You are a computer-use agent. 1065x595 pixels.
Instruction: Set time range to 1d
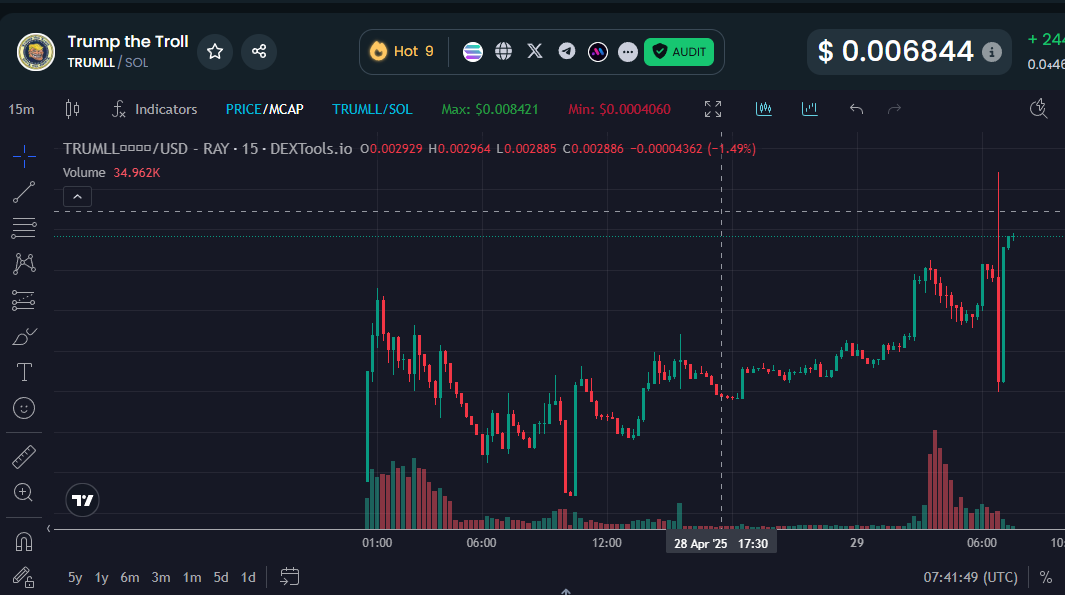click(249, 577)
